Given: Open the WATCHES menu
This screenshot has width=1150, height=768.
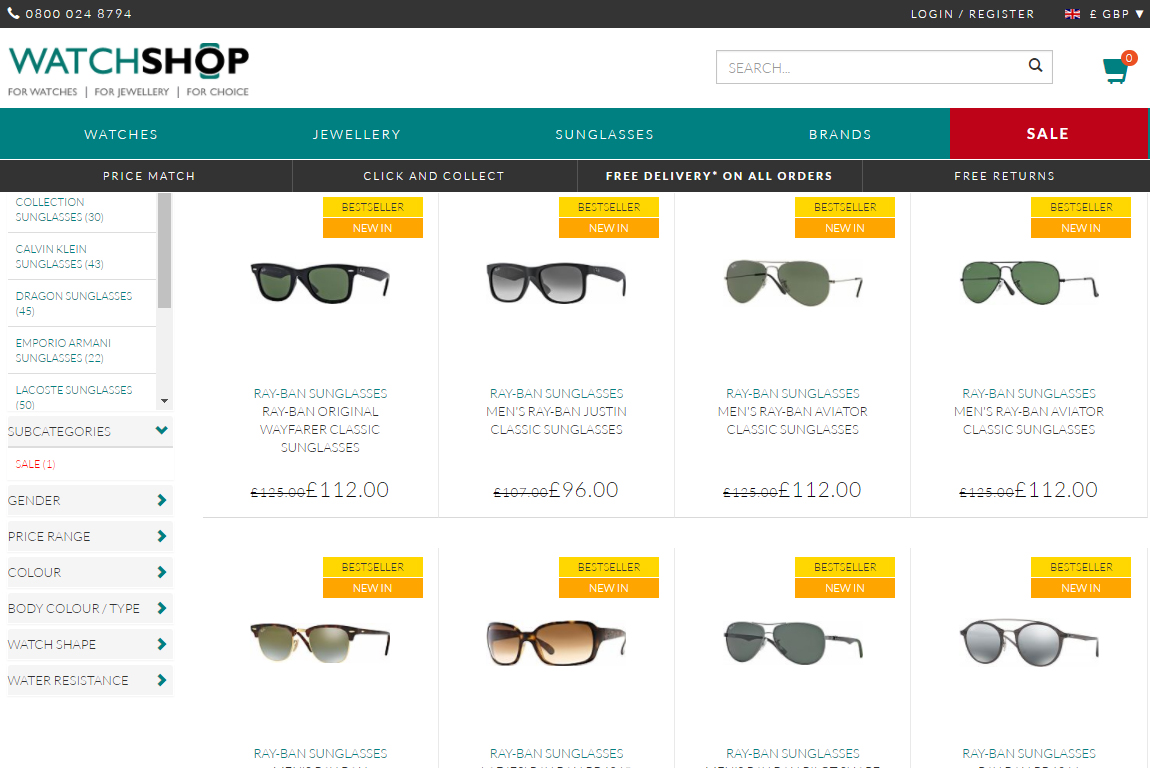Looking at the screenshot, I should point(120,133).
